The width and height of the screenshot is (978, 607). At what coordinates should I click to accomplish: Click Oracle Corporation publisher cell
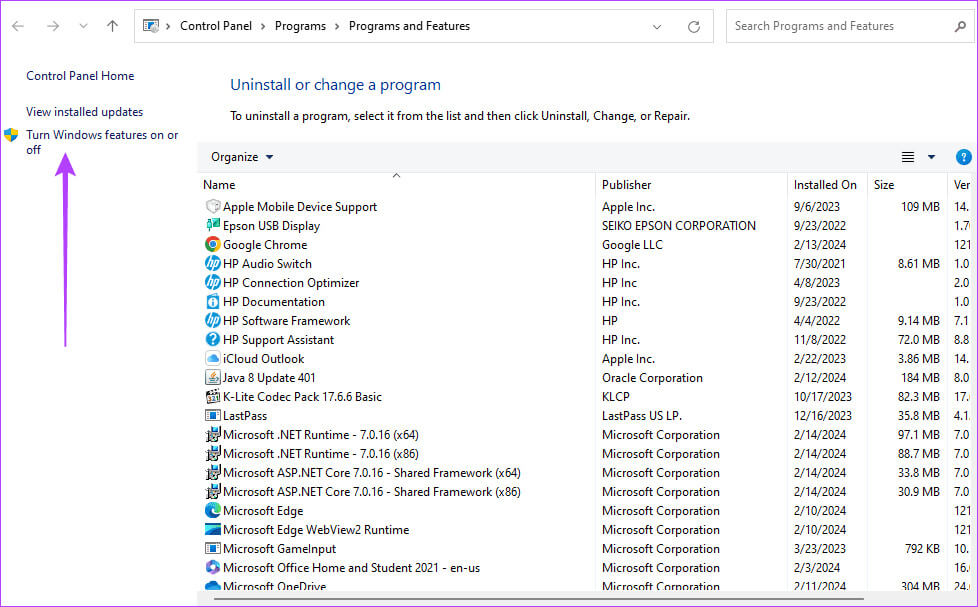(652, 378)
